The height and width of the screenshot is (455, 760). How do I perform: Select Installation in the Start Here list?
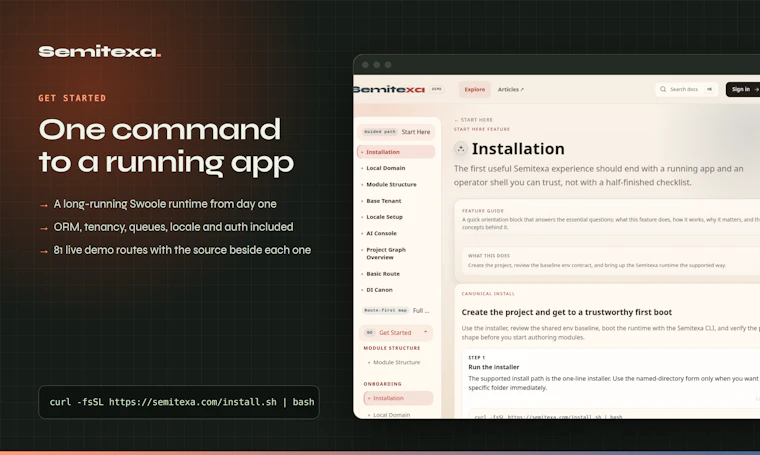click(x=396, y=152)
